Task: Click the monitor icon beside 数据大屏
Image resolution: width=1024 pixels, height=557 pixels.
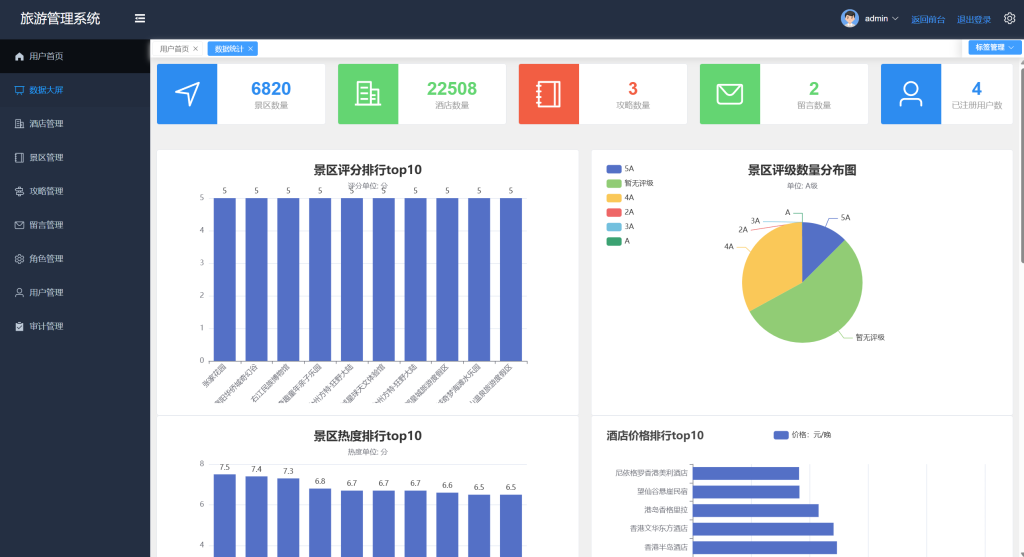Action: (19, 90)
